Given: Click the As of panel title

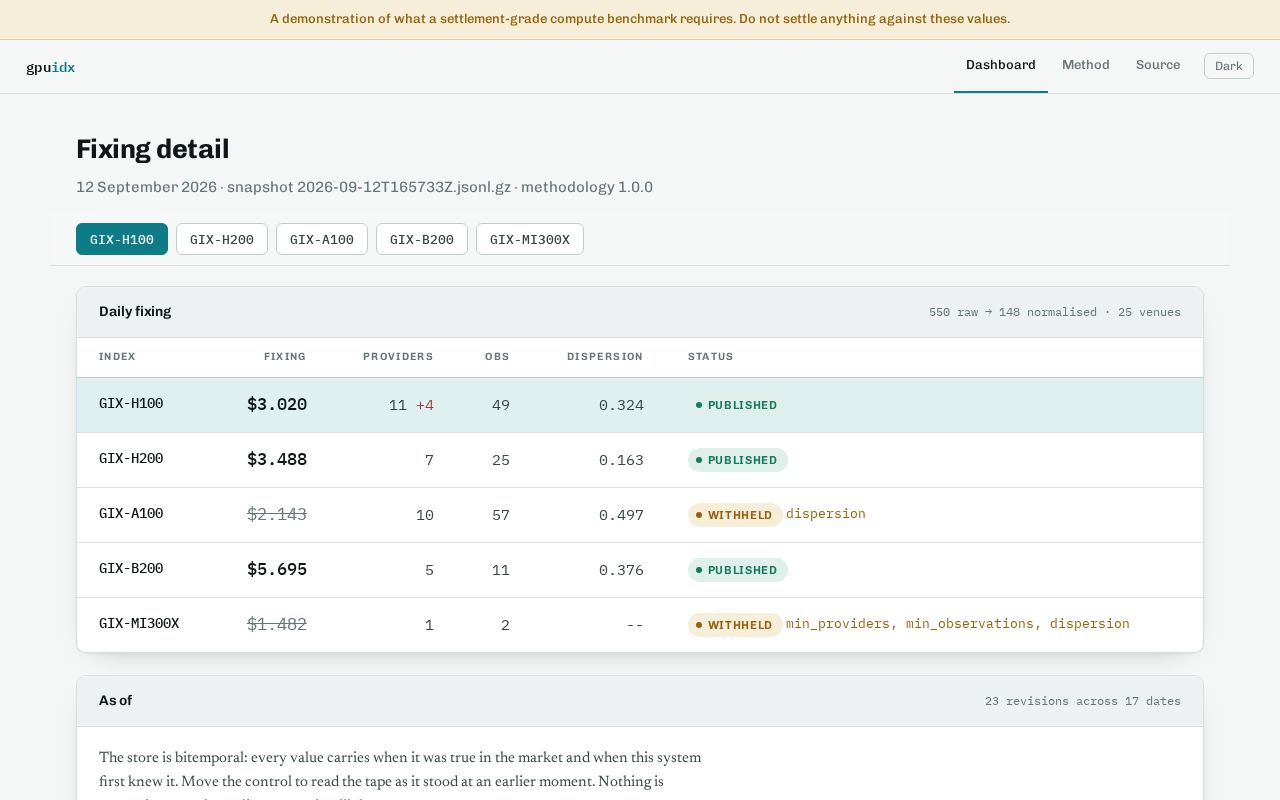Looking at the screenshot, I should click(x=115, y=700).
